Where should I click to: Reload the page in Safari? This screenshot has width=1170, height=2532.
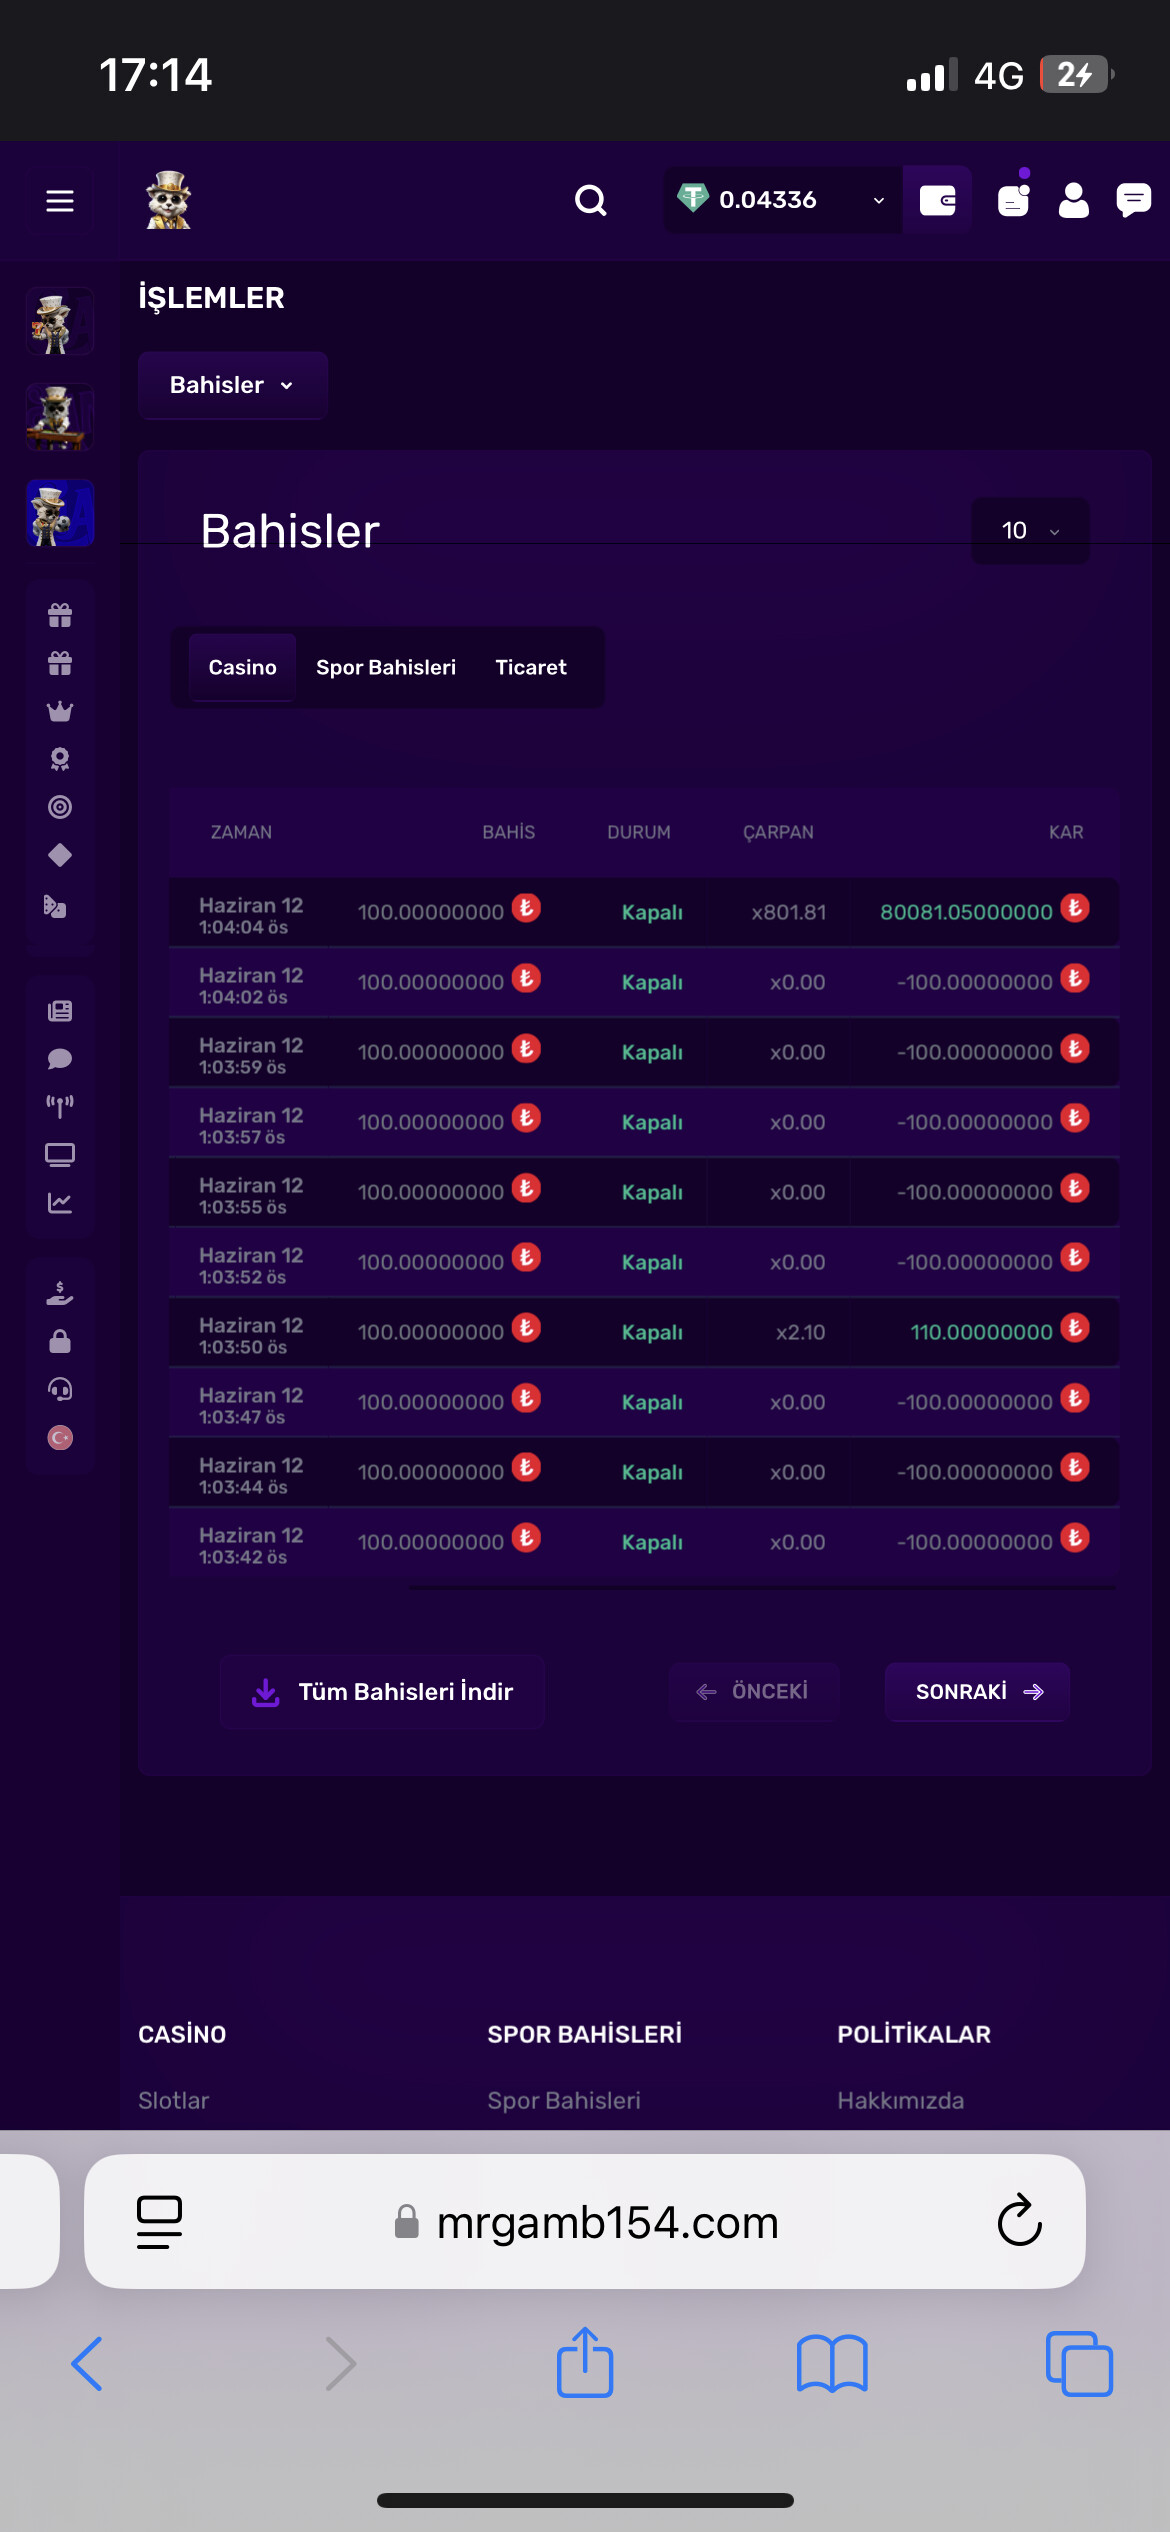[1019, 2221]
